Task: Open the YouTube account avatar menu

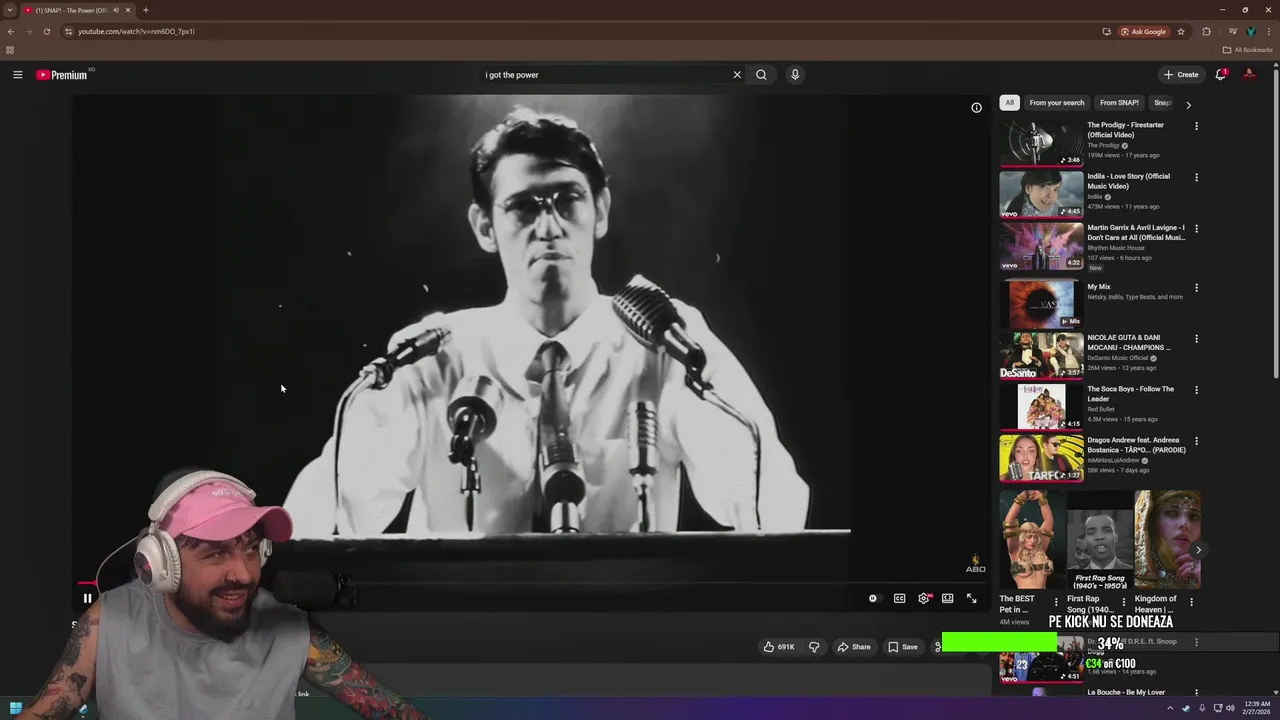Action: tap(1249, 75)
